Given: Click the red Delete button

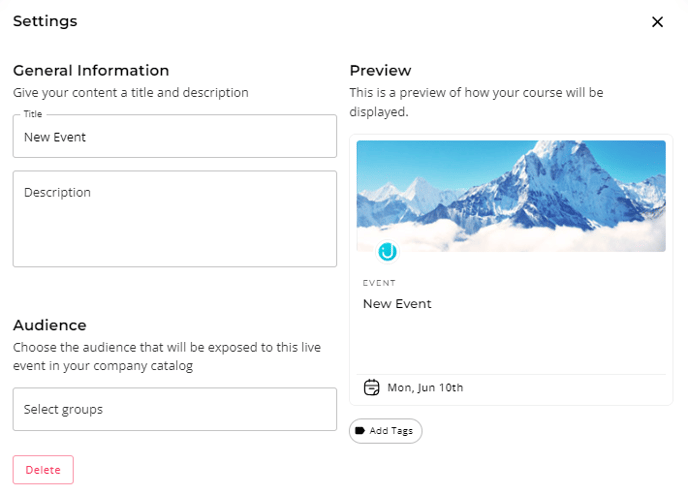Looking at the screenshot, I should (43, 470).
